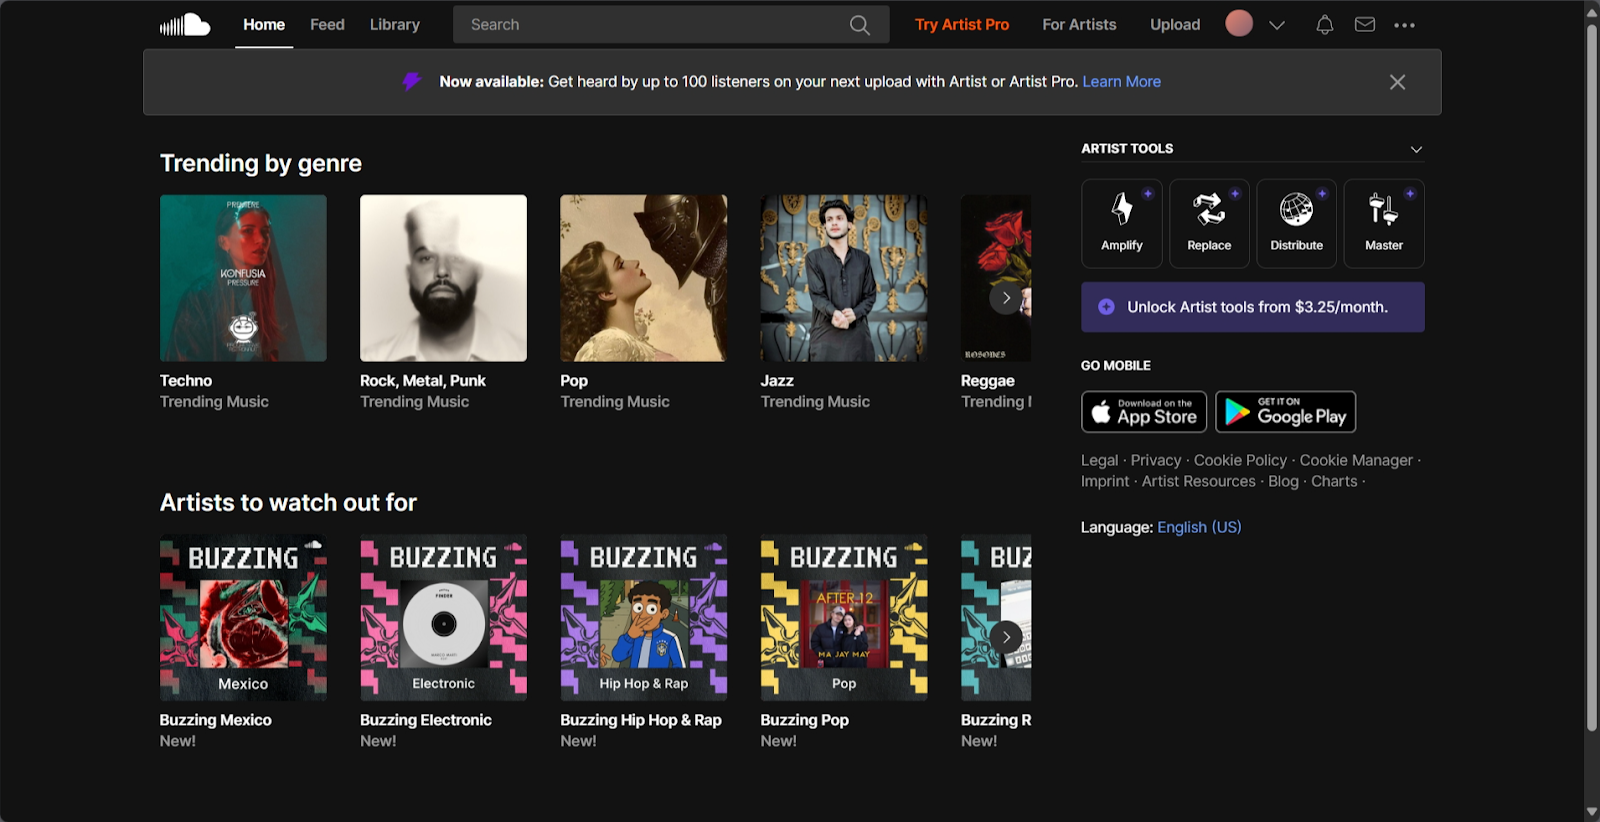Focus the Search input field
Image resolution: width=1600 pixels, height=822 pixels.
pyautogui.click(x=671, y=25)
